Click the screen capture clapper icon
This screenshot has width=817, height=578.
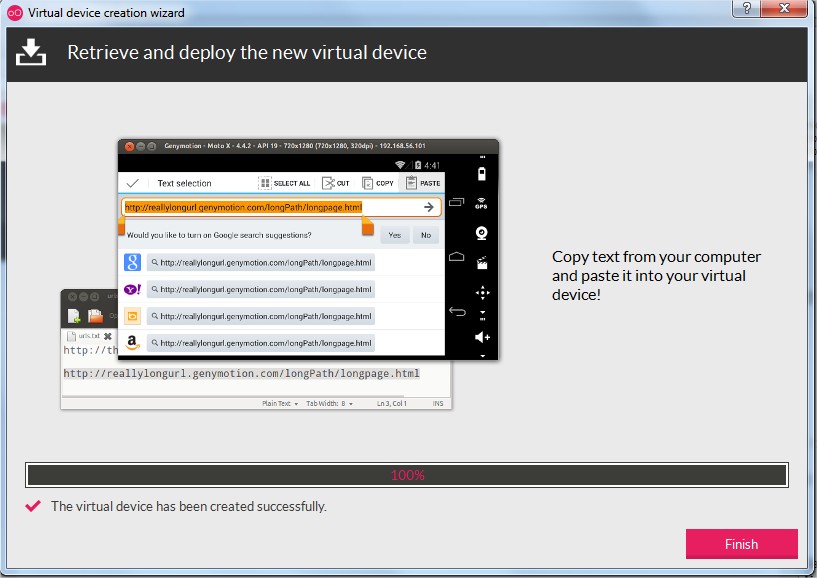(482, 263)
